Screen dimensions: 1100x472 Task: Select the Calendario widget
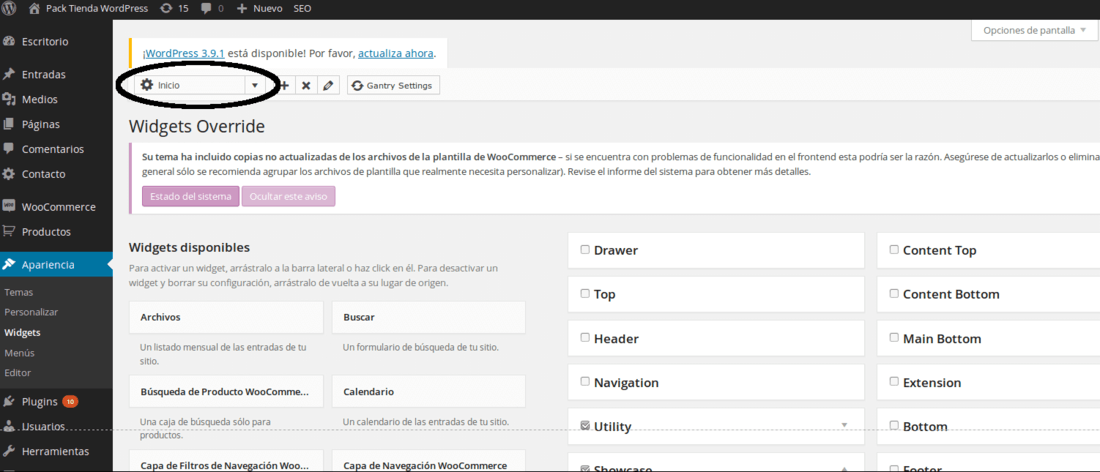pos(429,391)
